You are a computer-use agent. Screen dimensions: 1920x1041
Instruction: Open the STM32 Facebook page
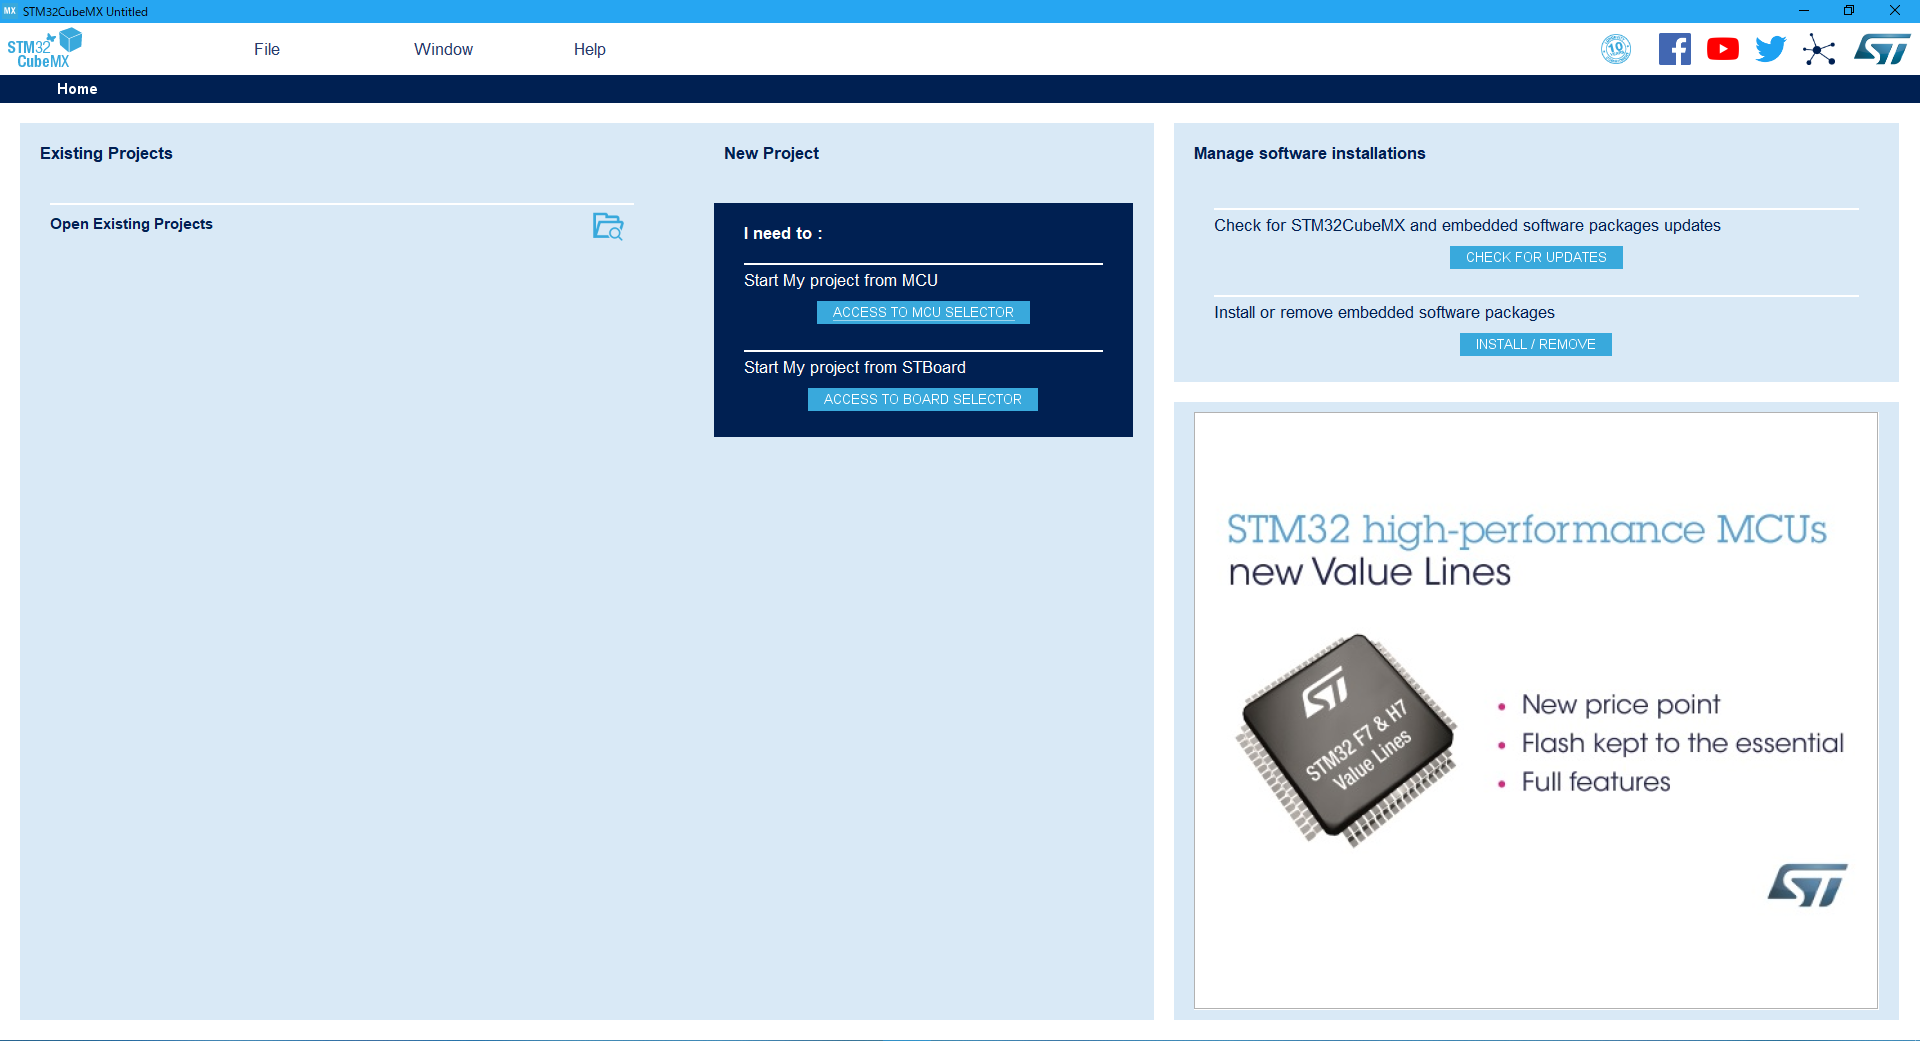tap(1675, 48)
